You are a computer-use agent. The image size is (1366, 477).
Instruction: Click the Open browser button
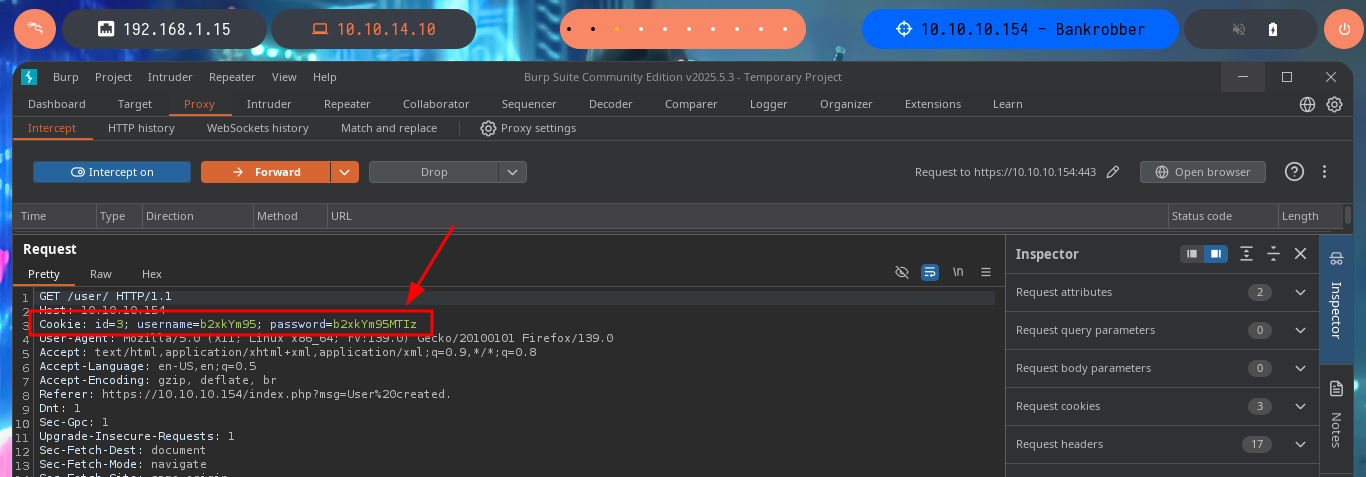[1203, 172]
